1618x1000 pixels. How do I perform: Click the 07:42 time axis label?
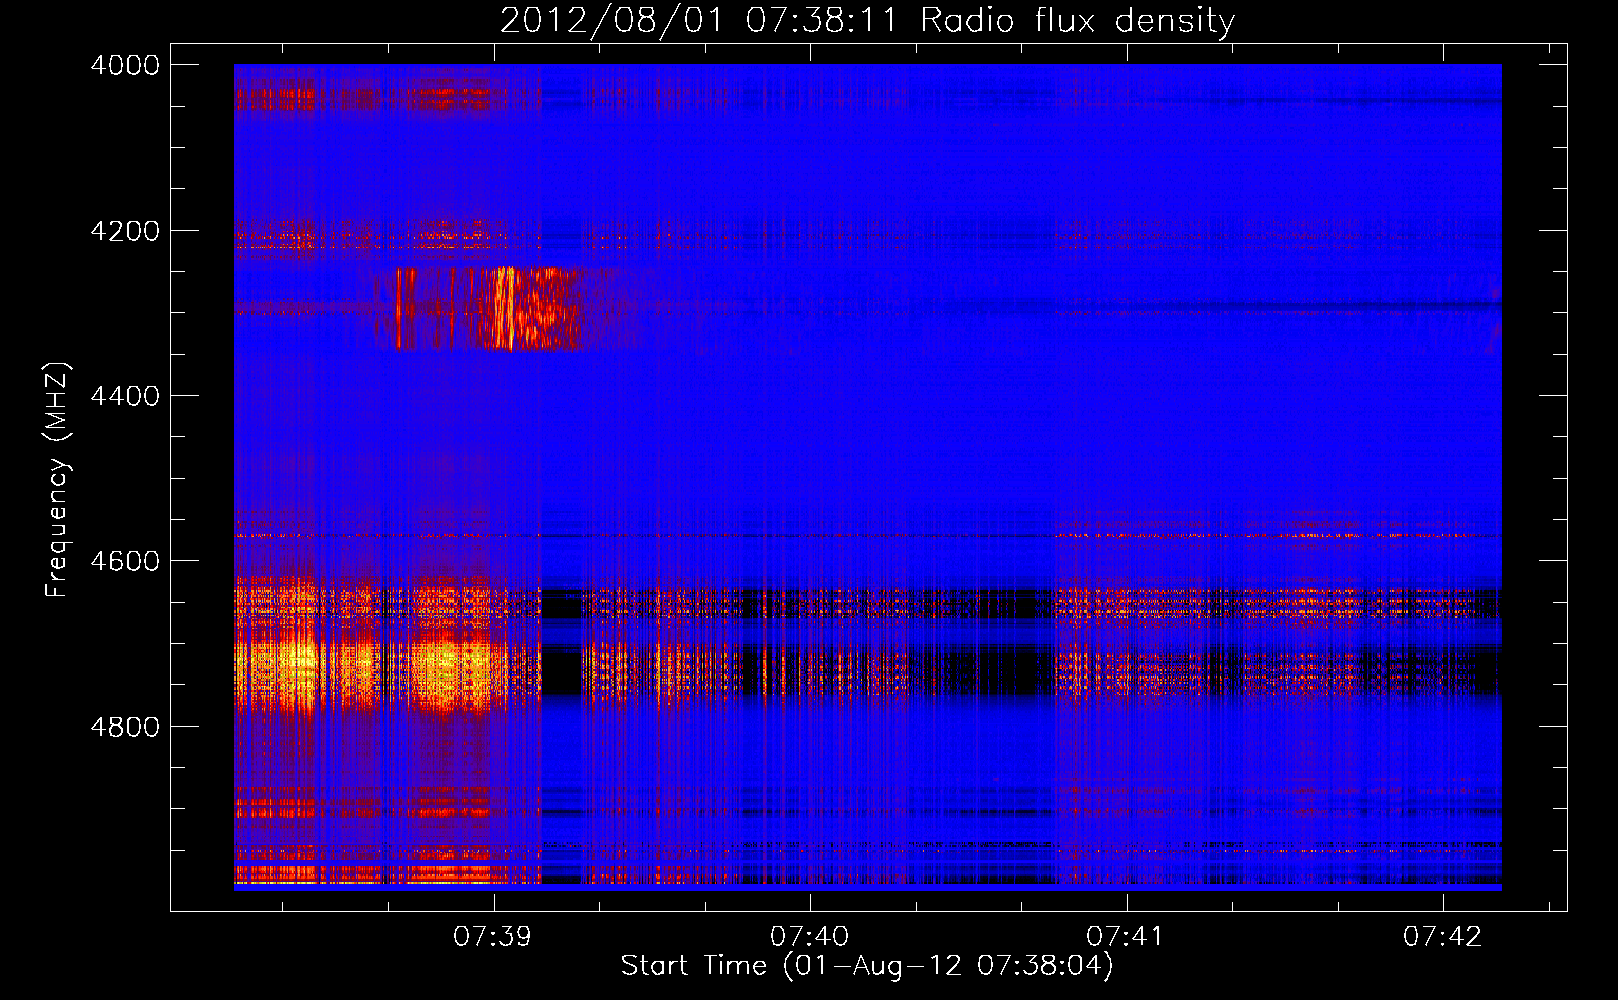point(1442,937)
